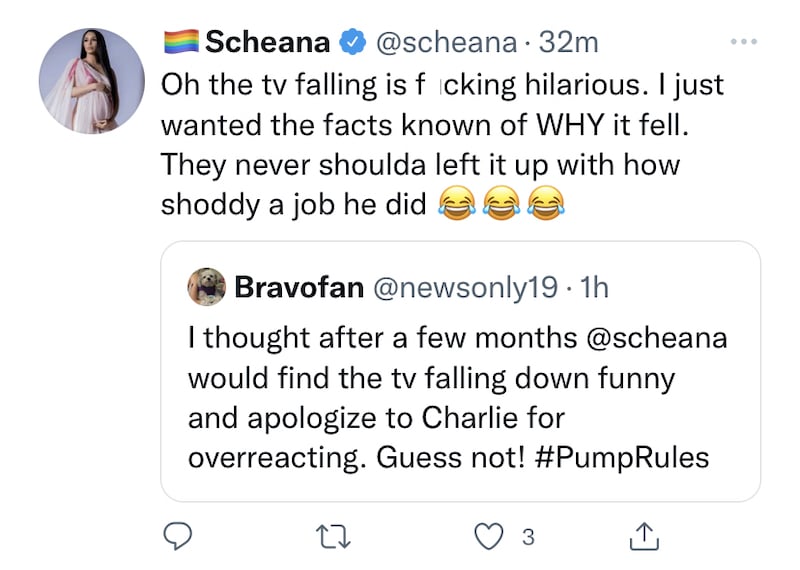Click the @newsonly19 handle
The image size is (800, 570).
pyautogui.click(x=464, y=288)
